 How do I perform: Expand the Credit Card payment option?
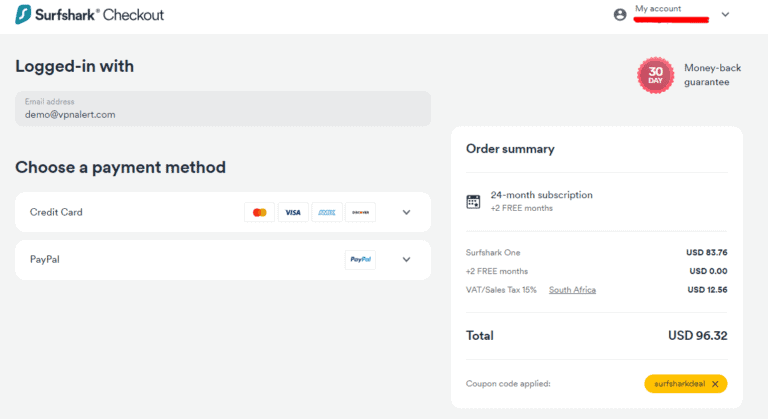[406, 212]
